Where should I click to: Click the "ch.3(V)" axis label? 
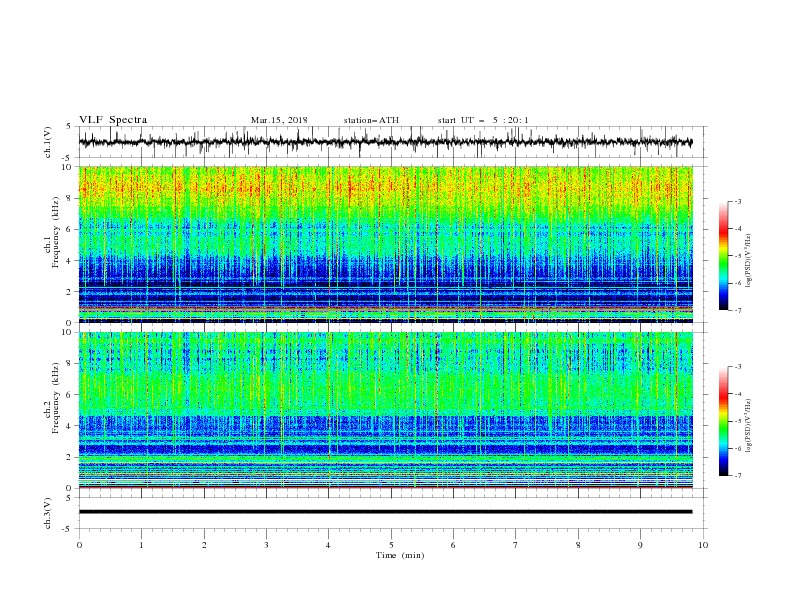47,513
